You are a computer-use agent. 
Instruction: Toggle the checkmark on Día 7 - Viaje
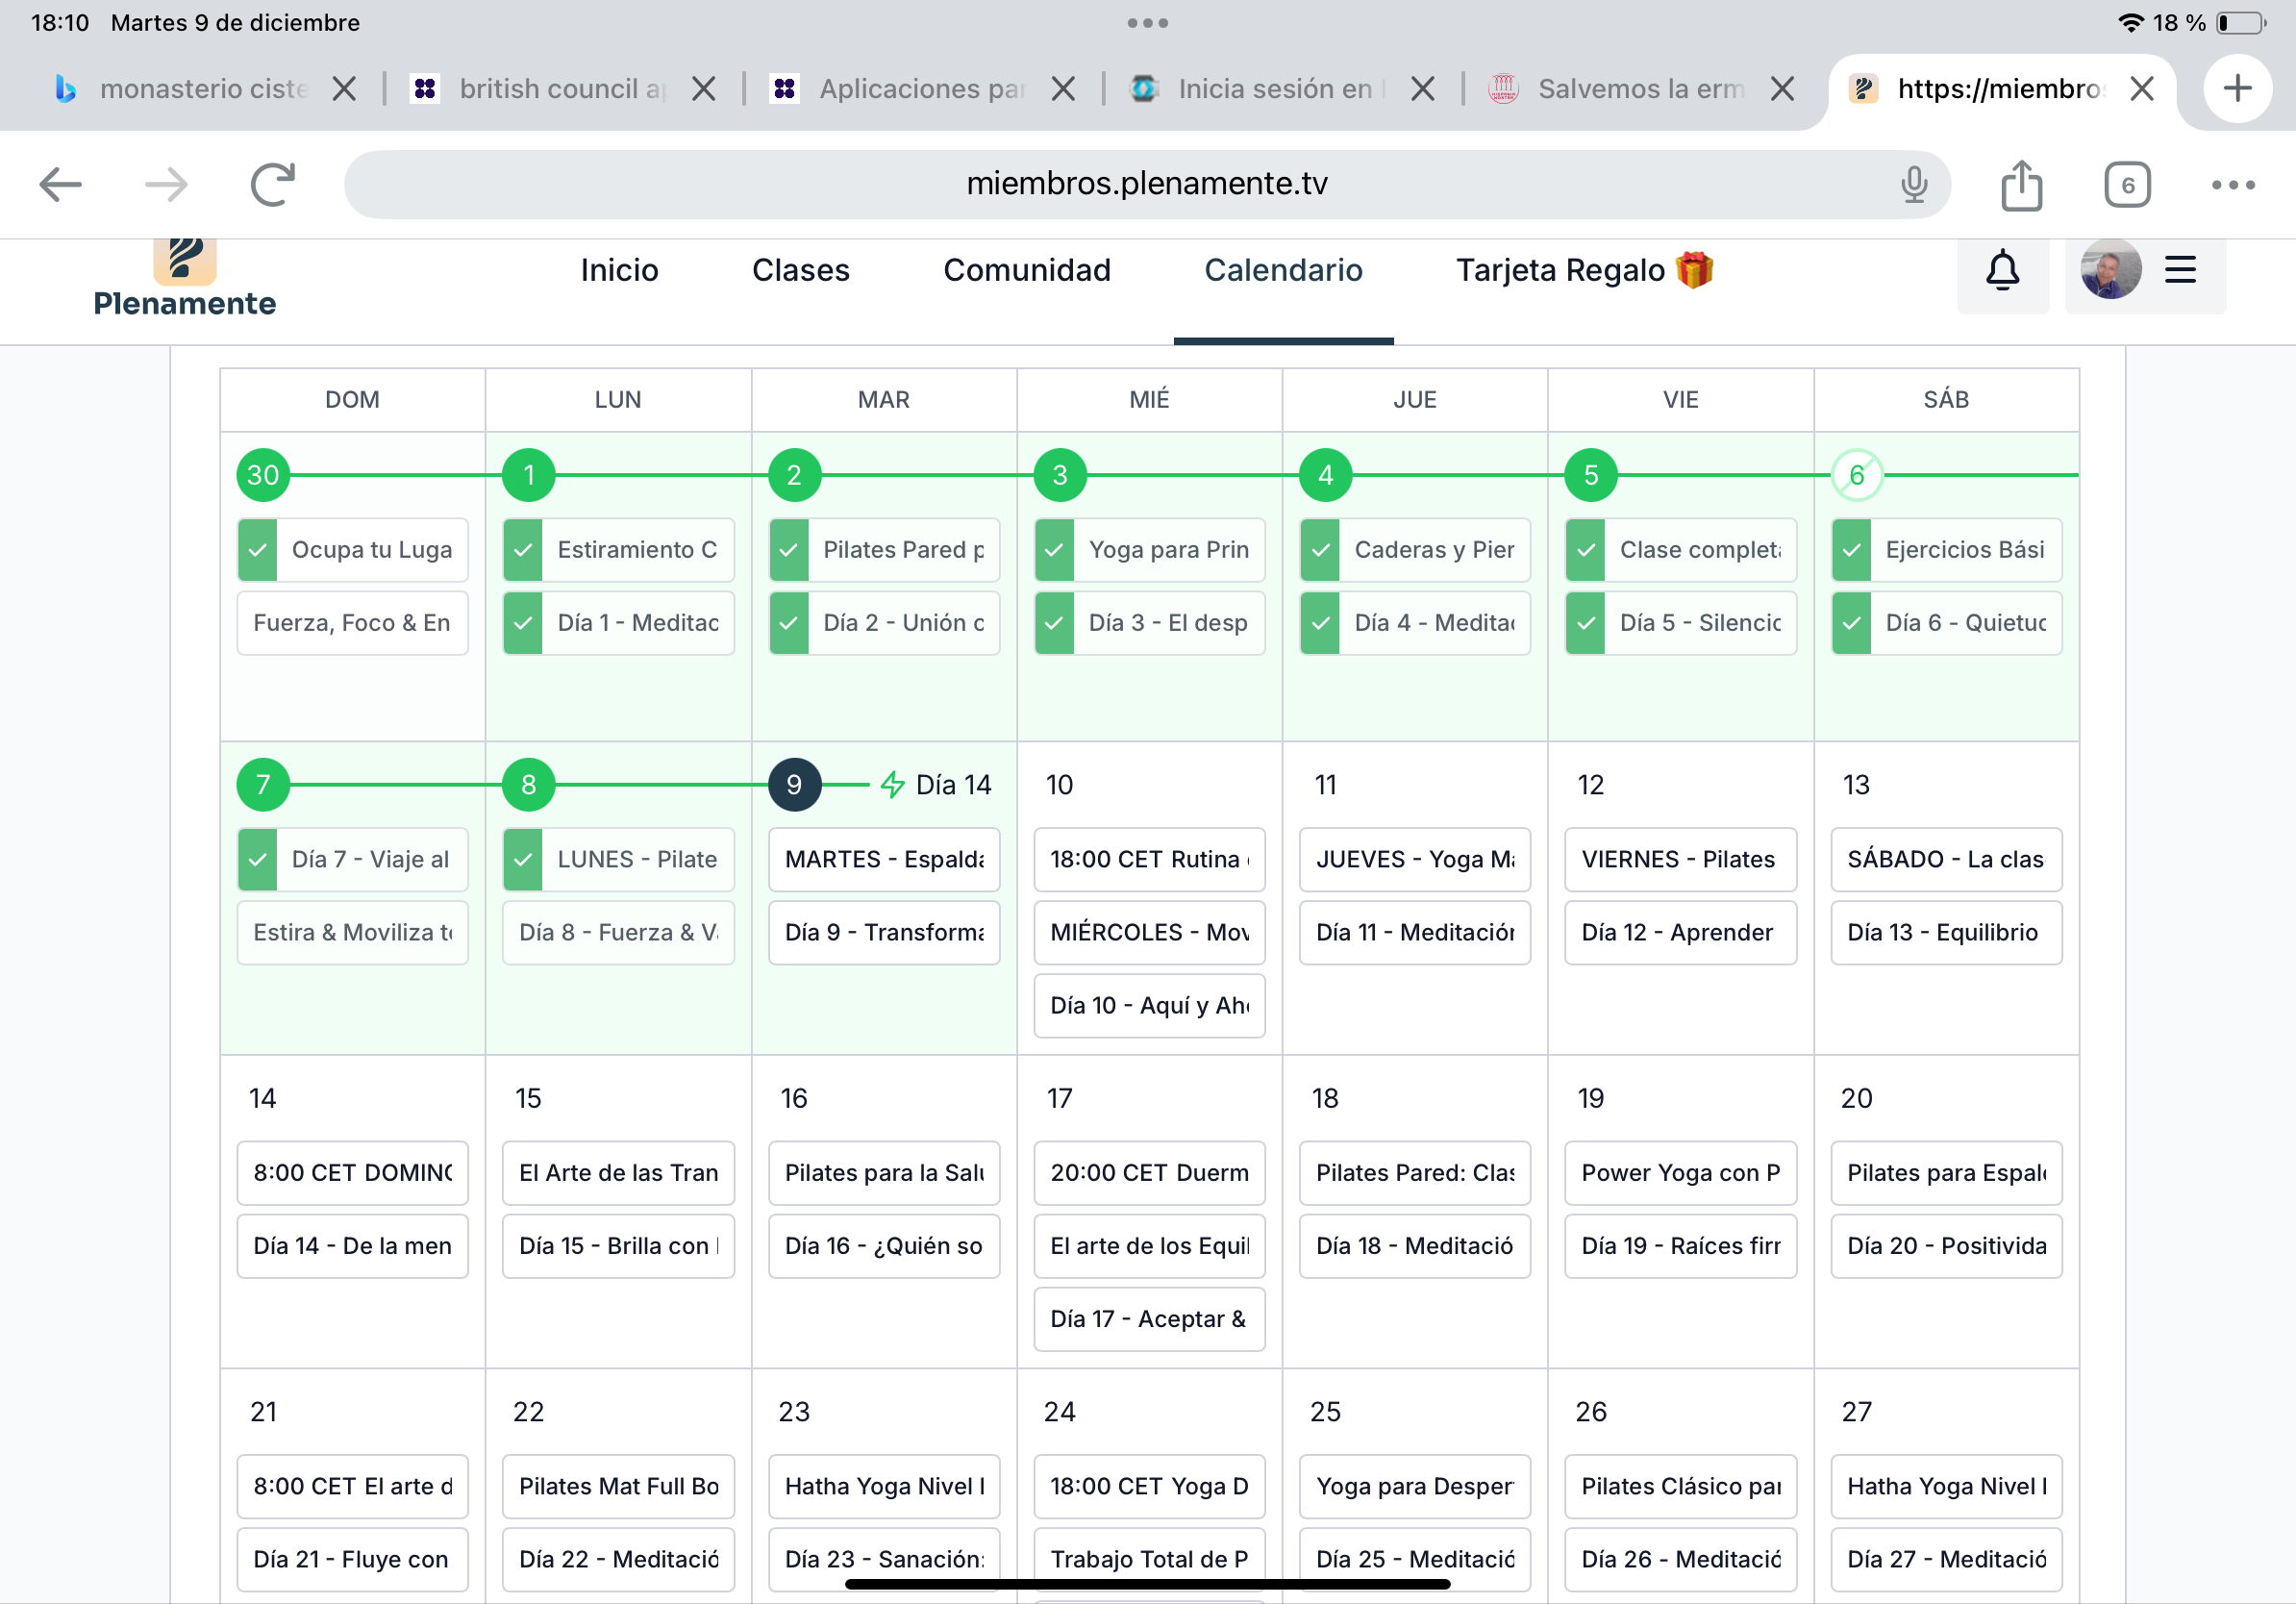(258, 860)
